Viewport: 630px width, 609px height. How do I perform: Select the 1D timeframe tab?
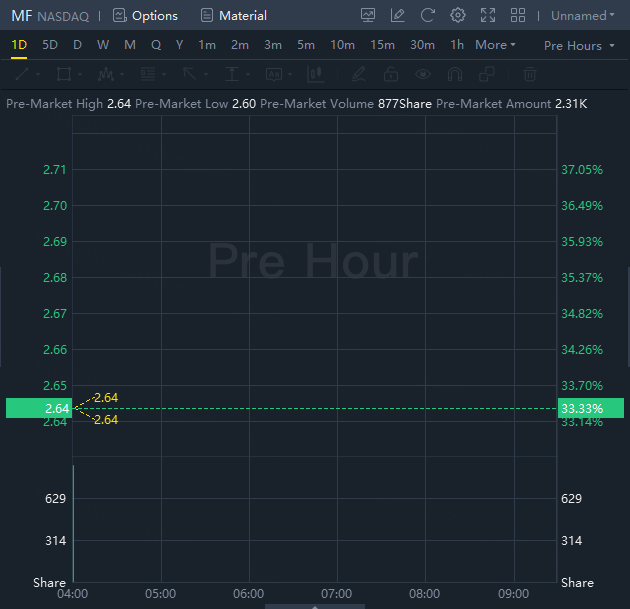(x=19, y=45)
